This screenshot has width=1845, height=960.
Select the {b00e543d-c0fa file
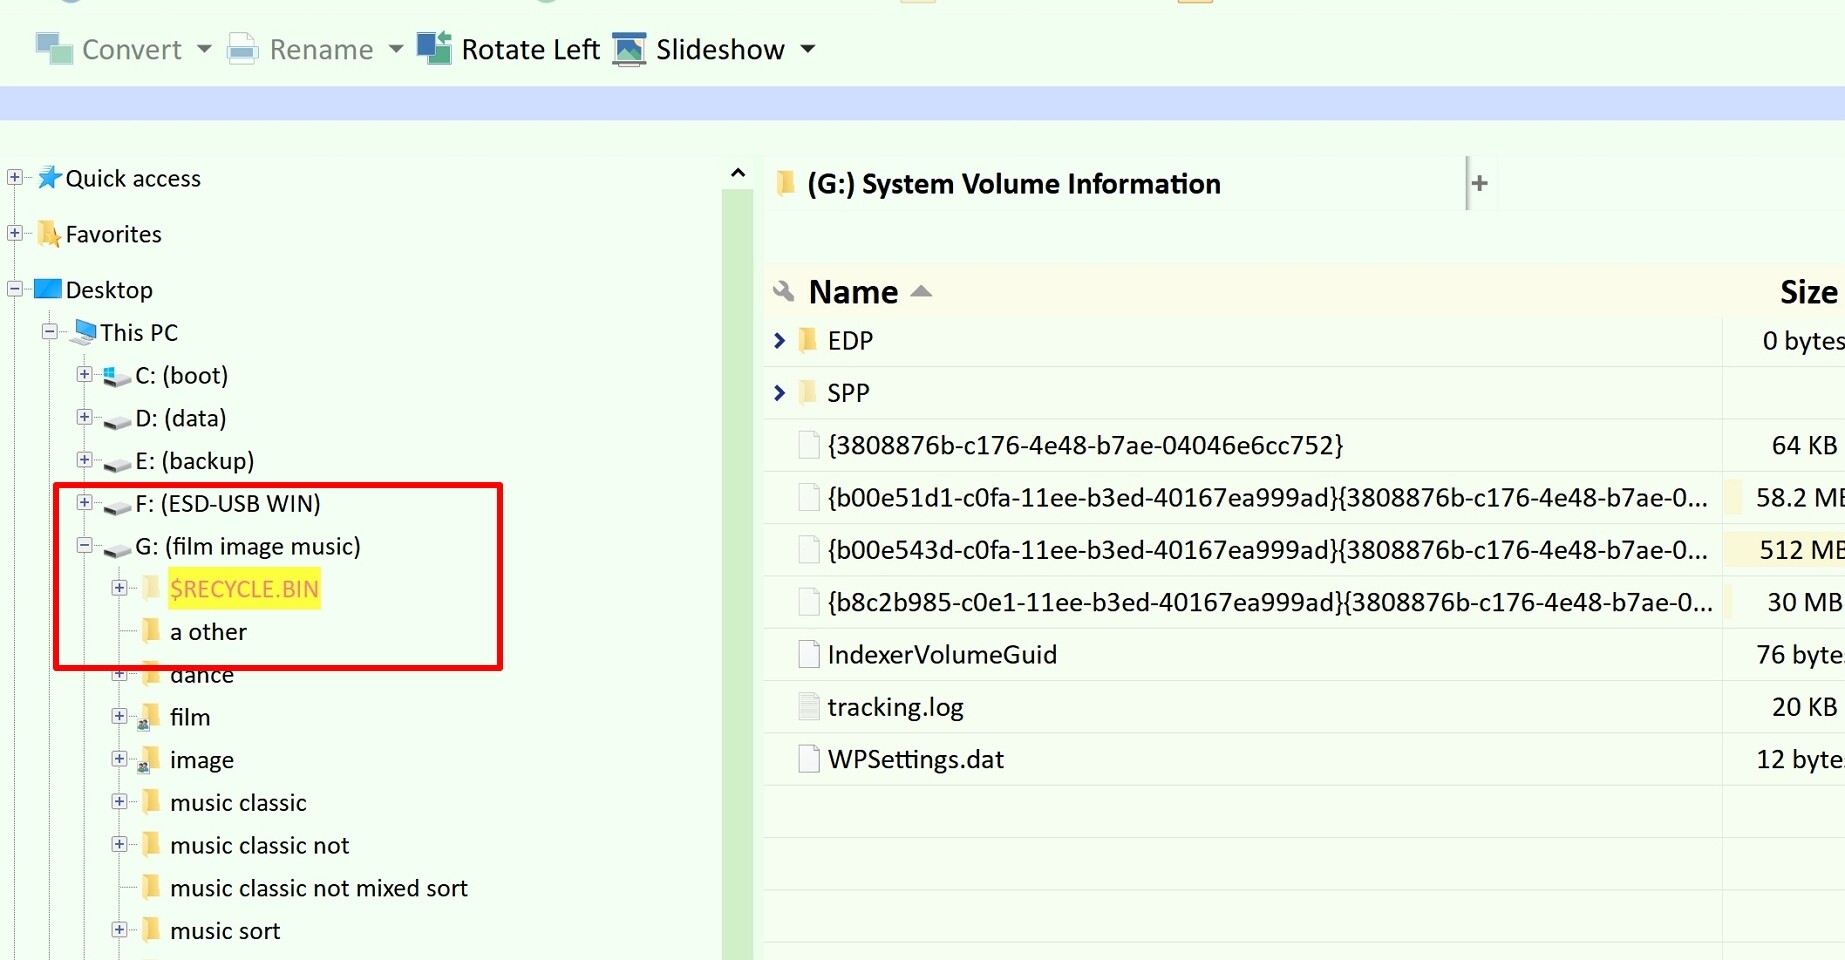coord(1267,550)
